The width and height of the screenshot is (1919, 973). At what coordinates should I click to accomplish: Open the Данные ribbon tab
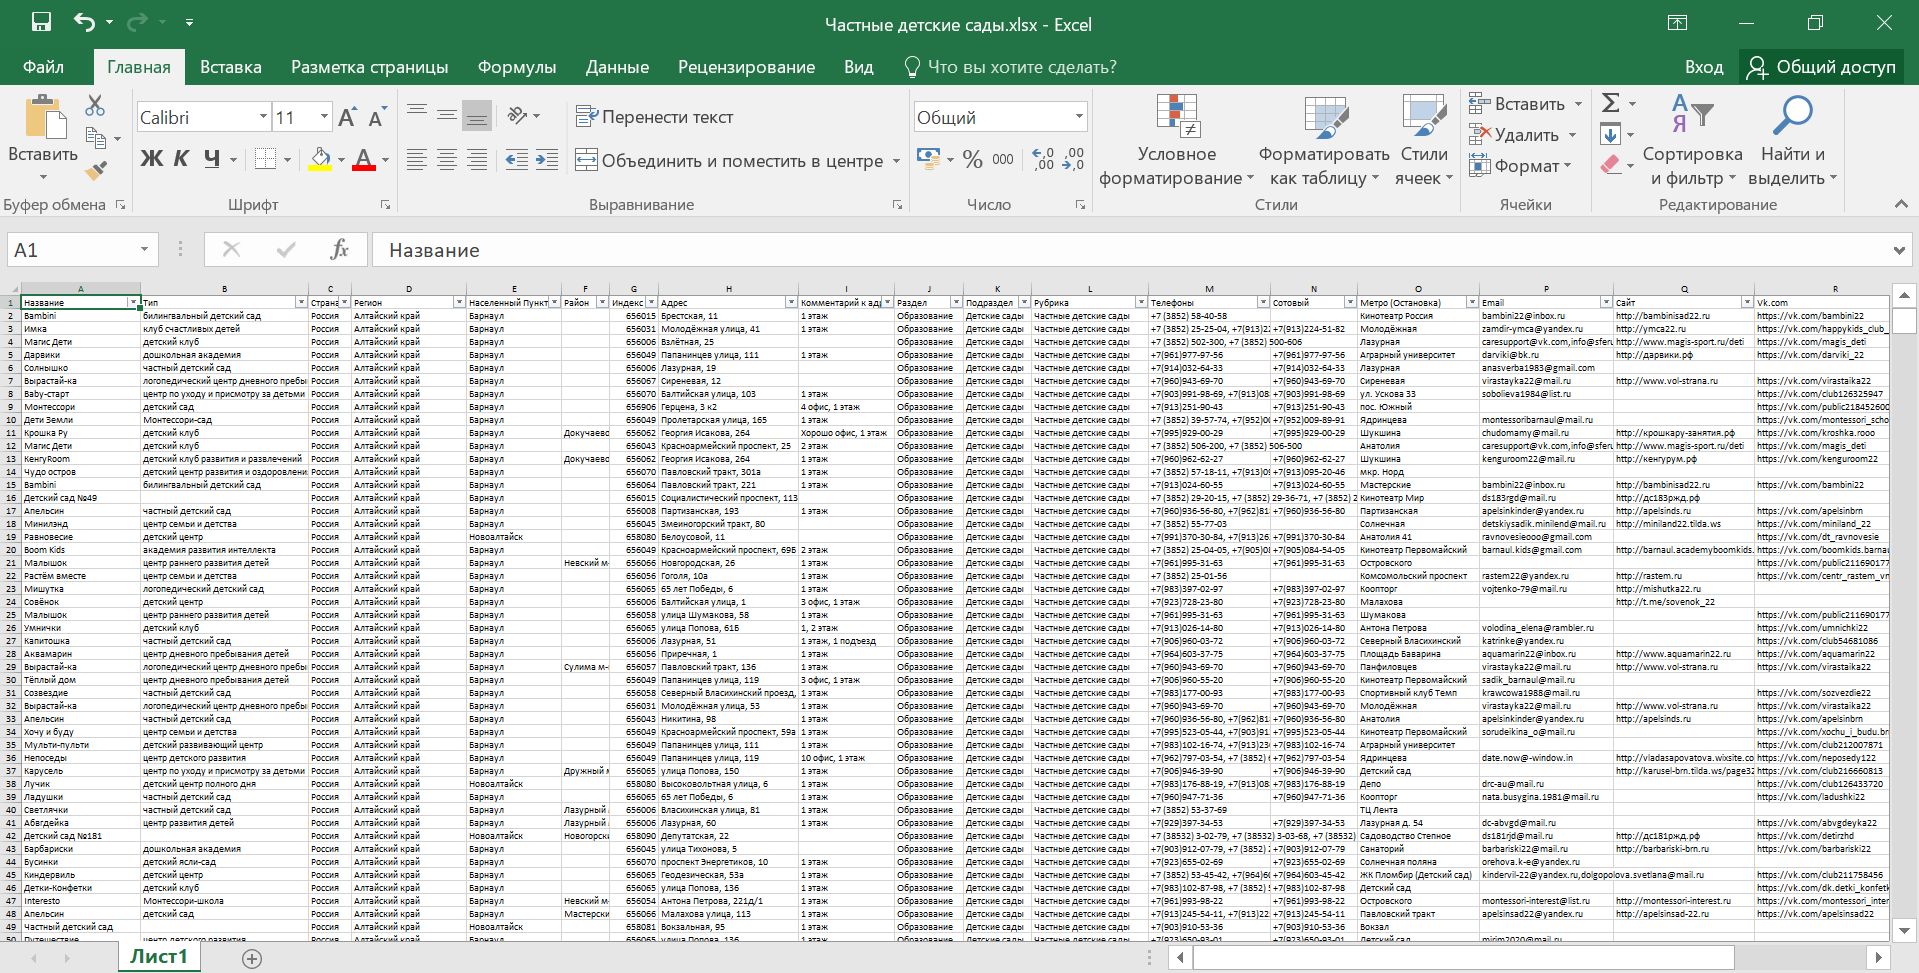coord(617,67)
